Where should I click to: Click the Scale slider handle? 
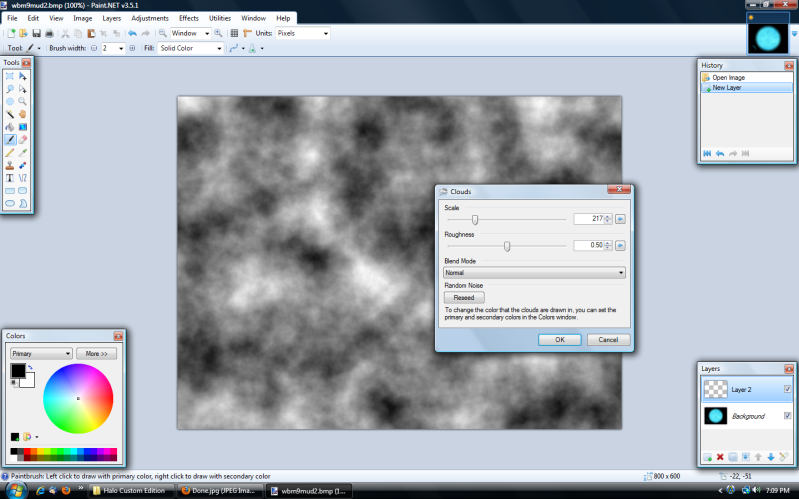click(475, 220)
